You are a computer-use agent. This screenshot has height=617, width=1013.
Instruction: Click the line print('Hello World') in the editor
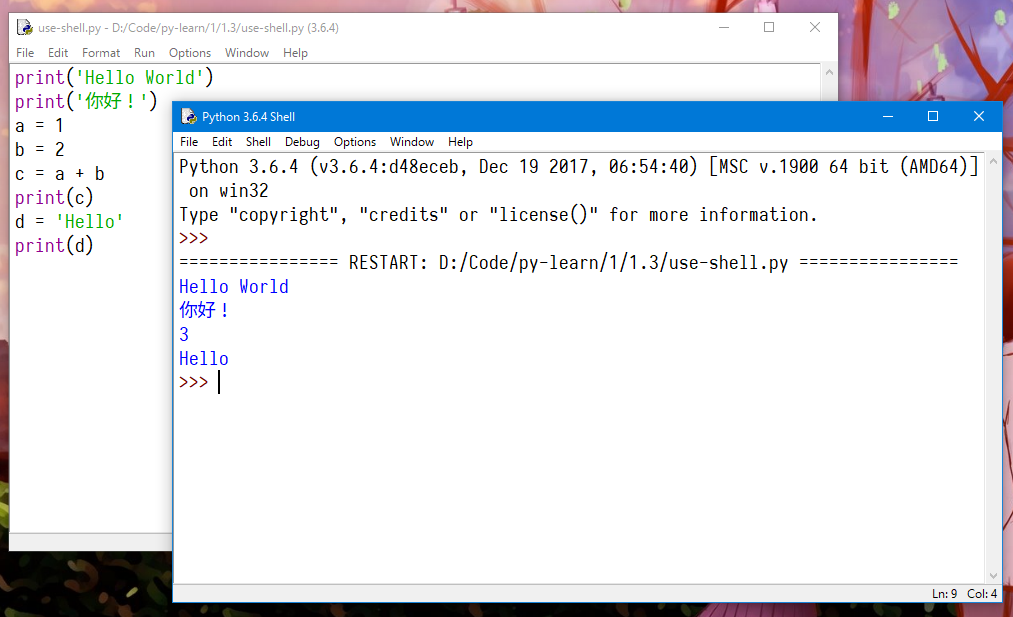coord(113,77)
